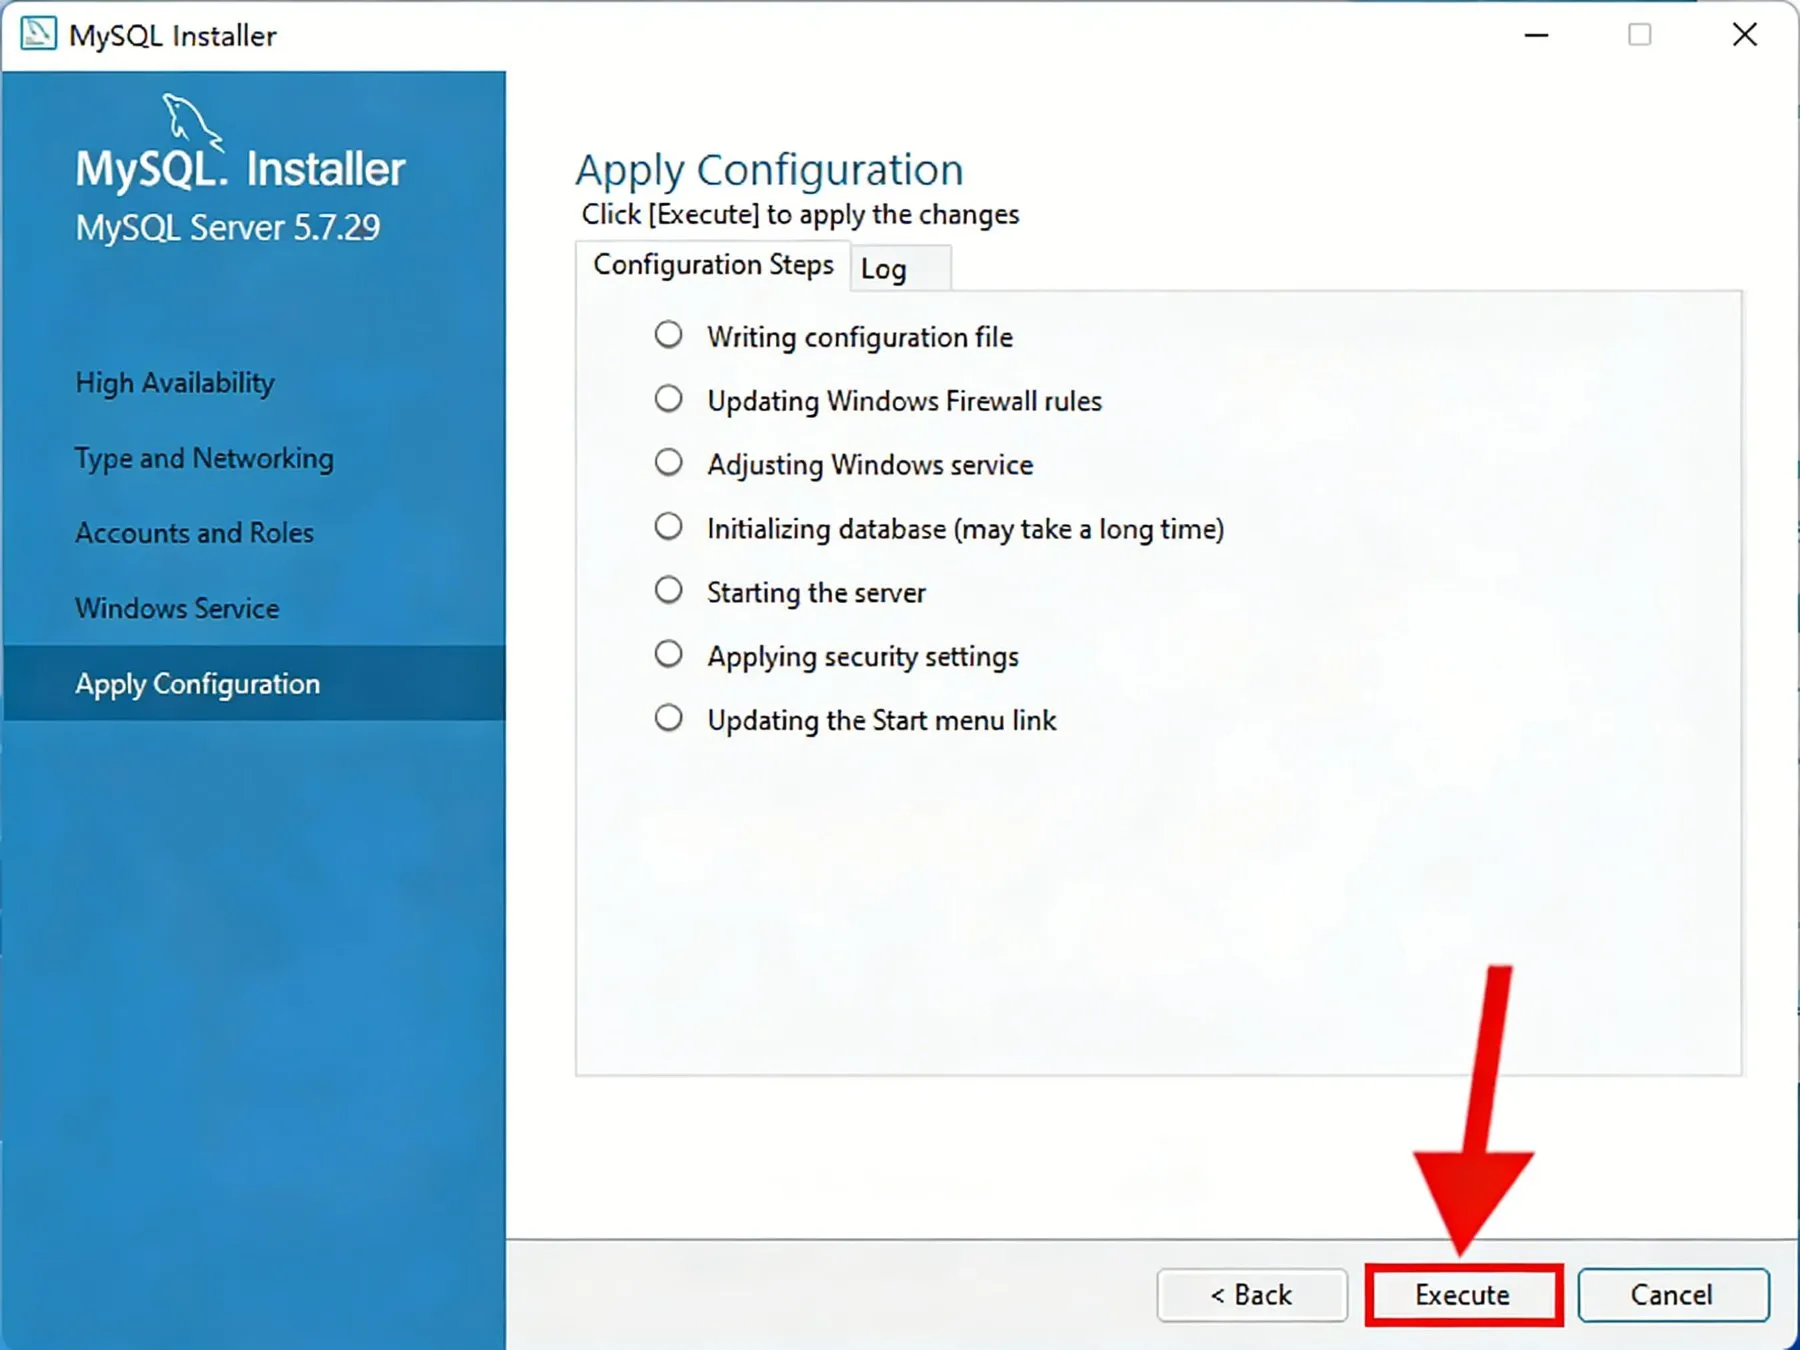Viewport: 1800px width, 1350px height.
Task: Go to Type and Networking step
Action: (204, 458)
